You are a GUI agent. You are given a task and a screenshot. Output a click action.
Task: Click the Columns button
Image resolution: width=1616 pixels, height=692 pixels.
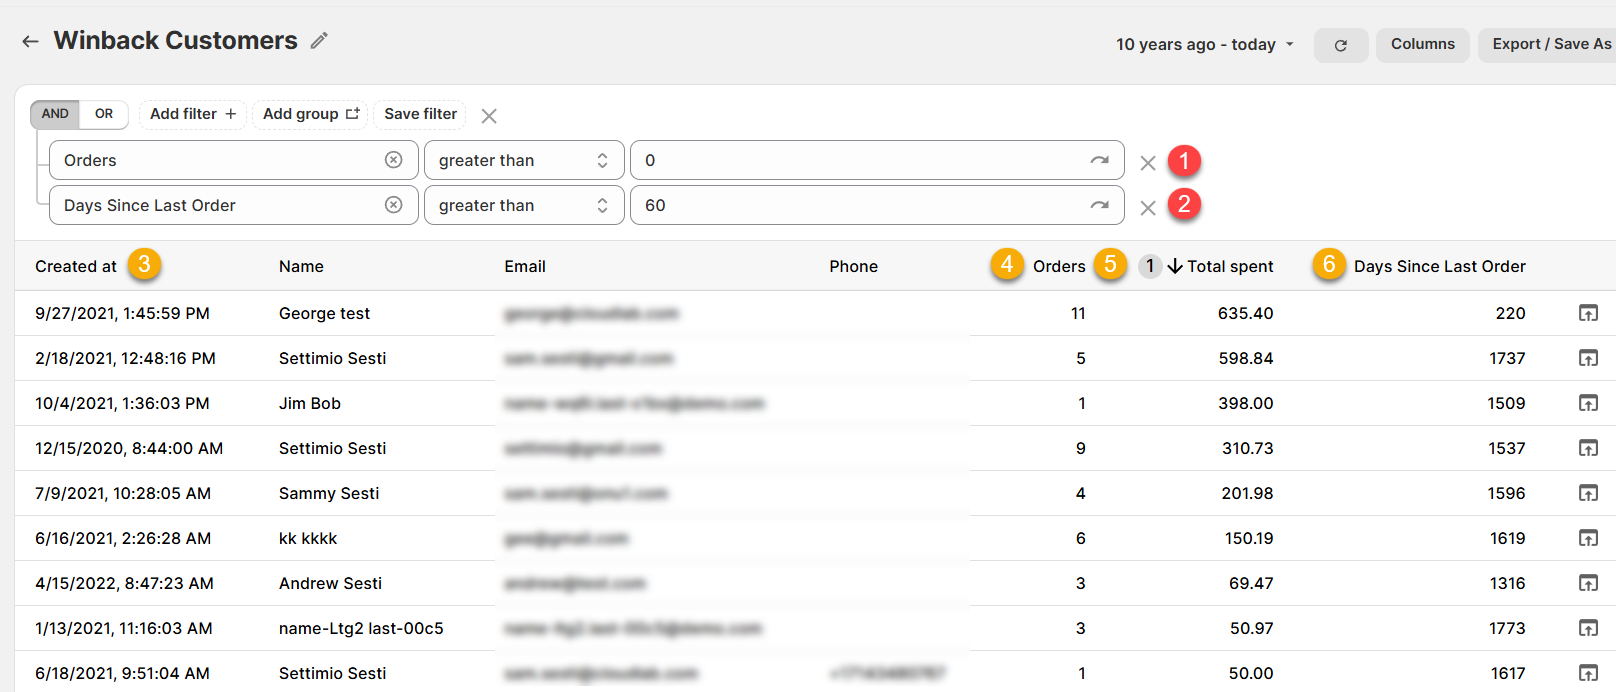(x=1422, y=44)
